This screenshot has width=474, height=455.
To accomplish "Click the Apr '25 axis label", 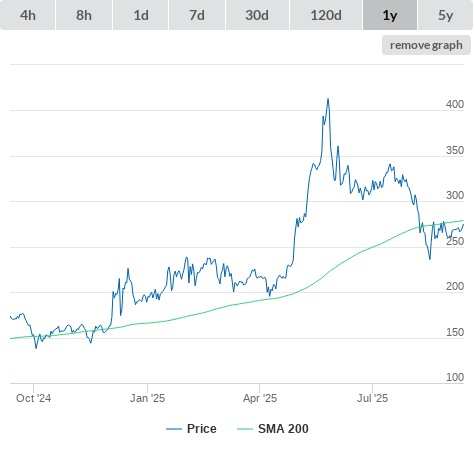I will [260, 398].
